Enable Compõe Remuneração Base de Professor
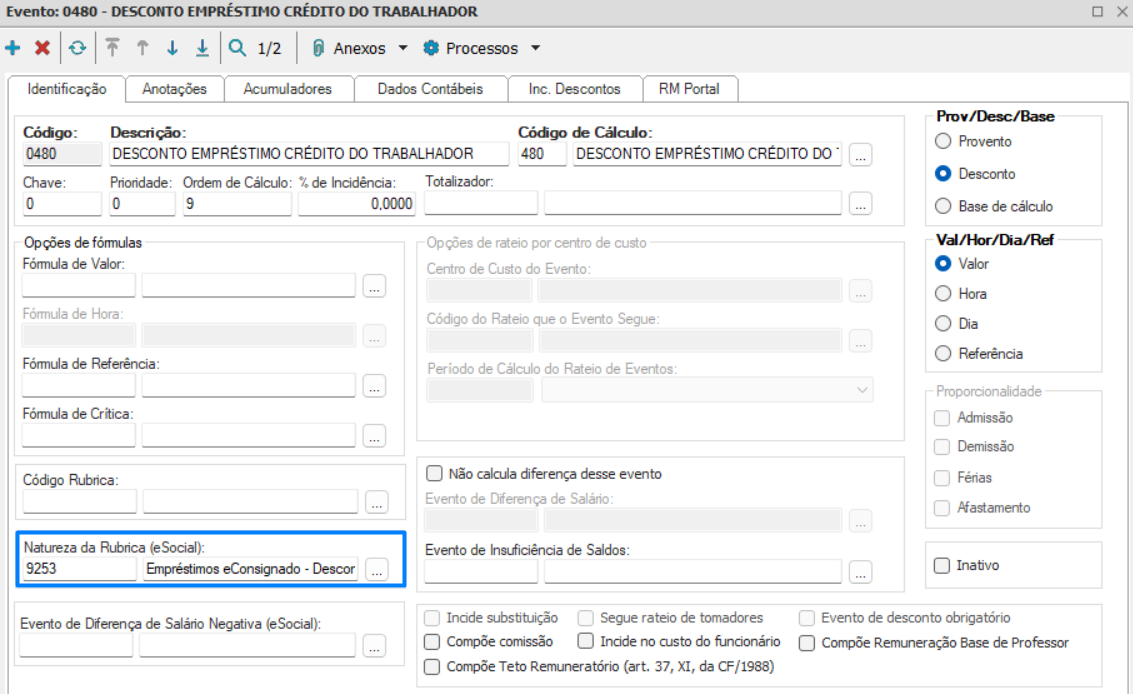This screenshot has width=1133, height=694. click(807, 643)
